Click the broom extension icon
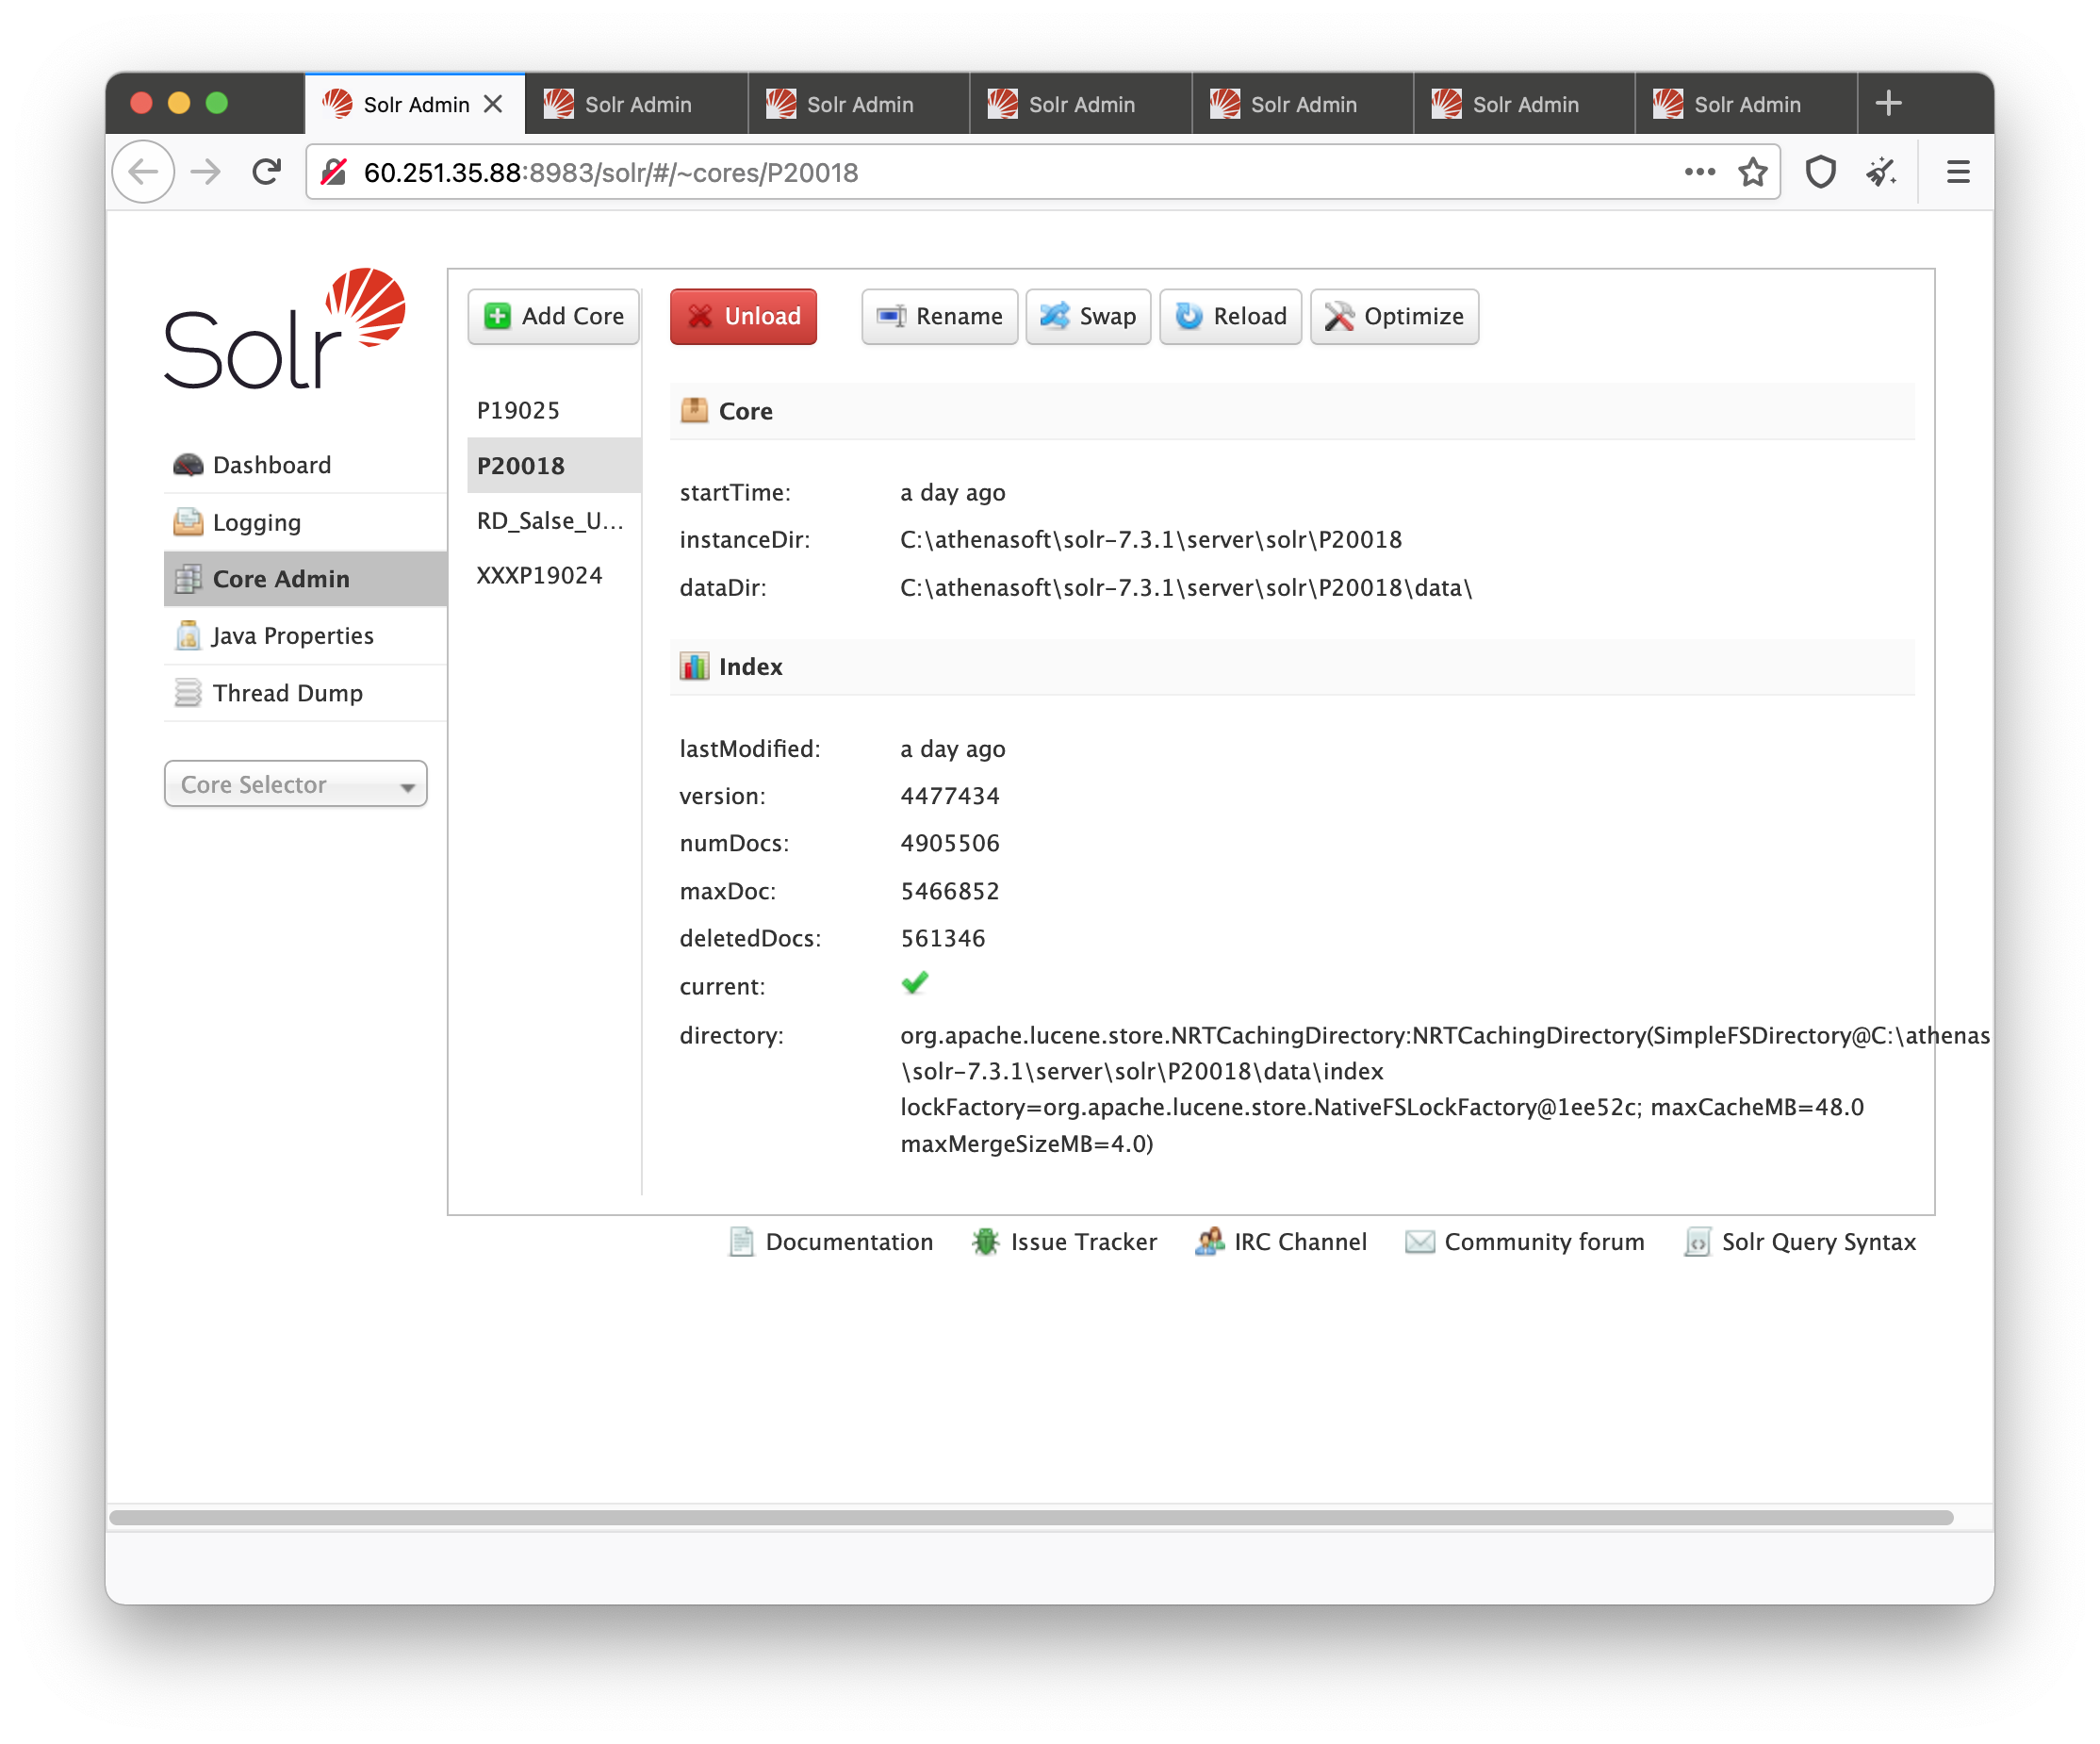 (x=1882, y=172)
